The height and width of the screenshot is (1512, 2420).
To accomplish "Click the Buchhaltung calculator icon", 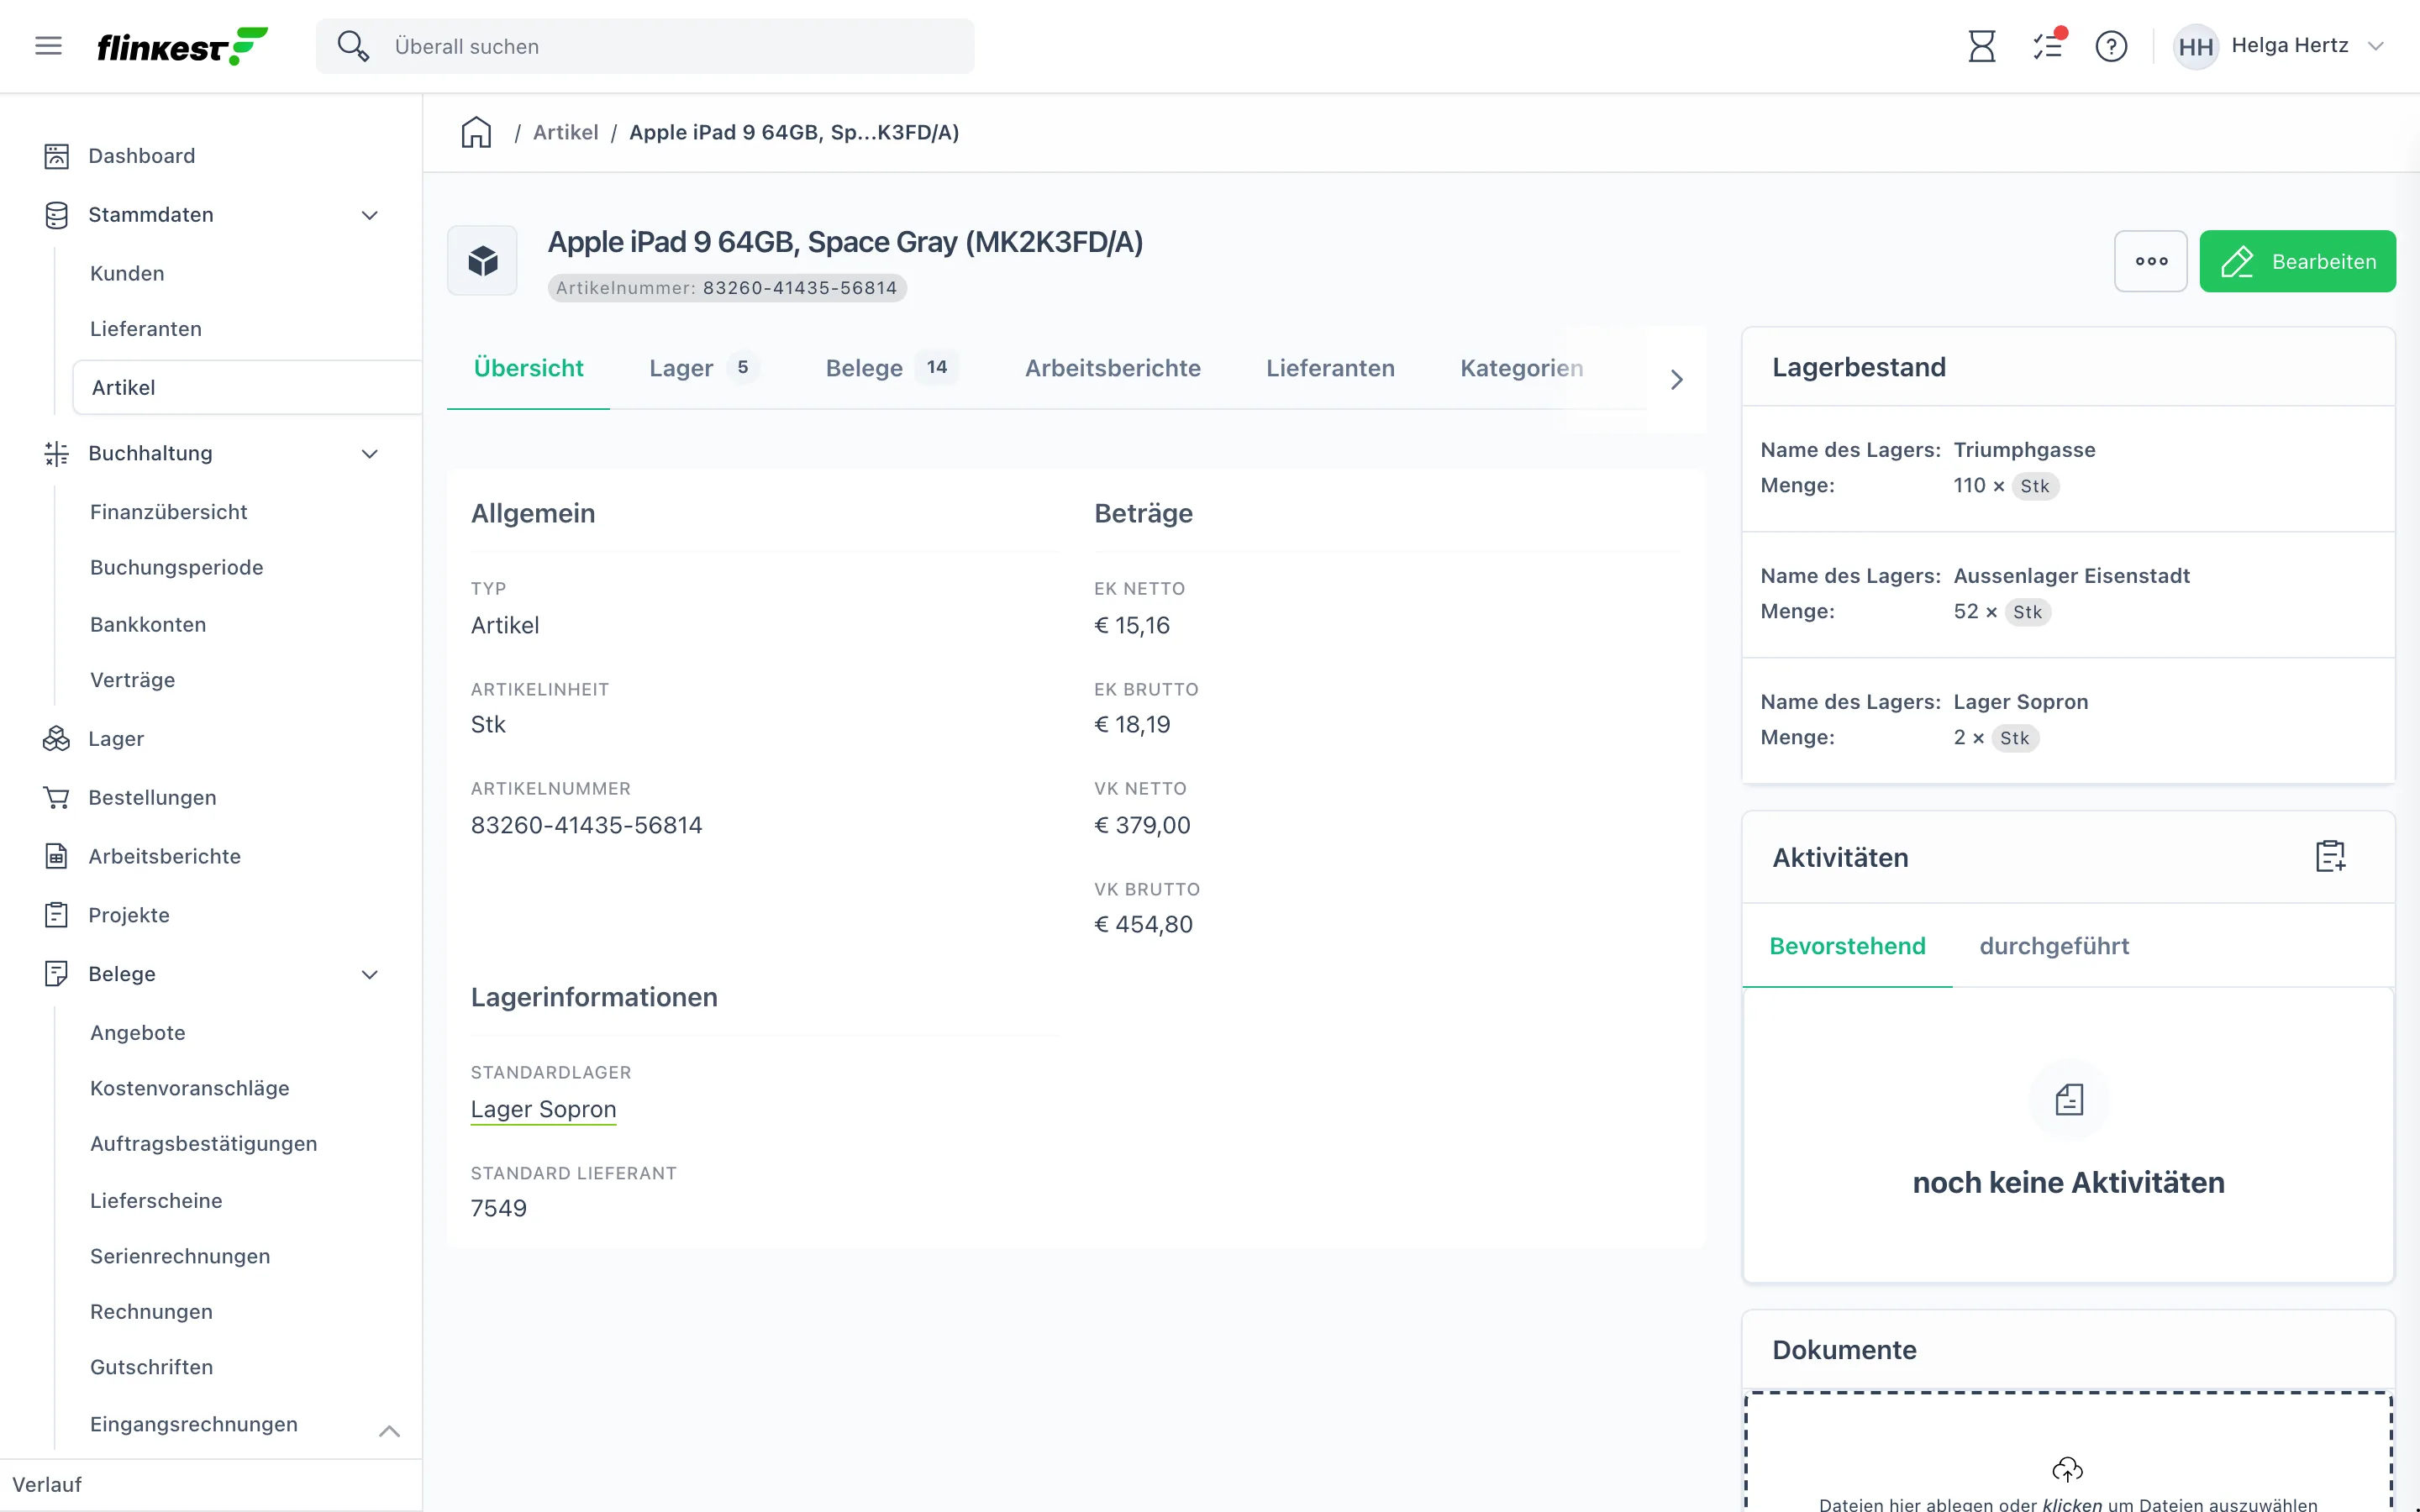I will 56,453.
